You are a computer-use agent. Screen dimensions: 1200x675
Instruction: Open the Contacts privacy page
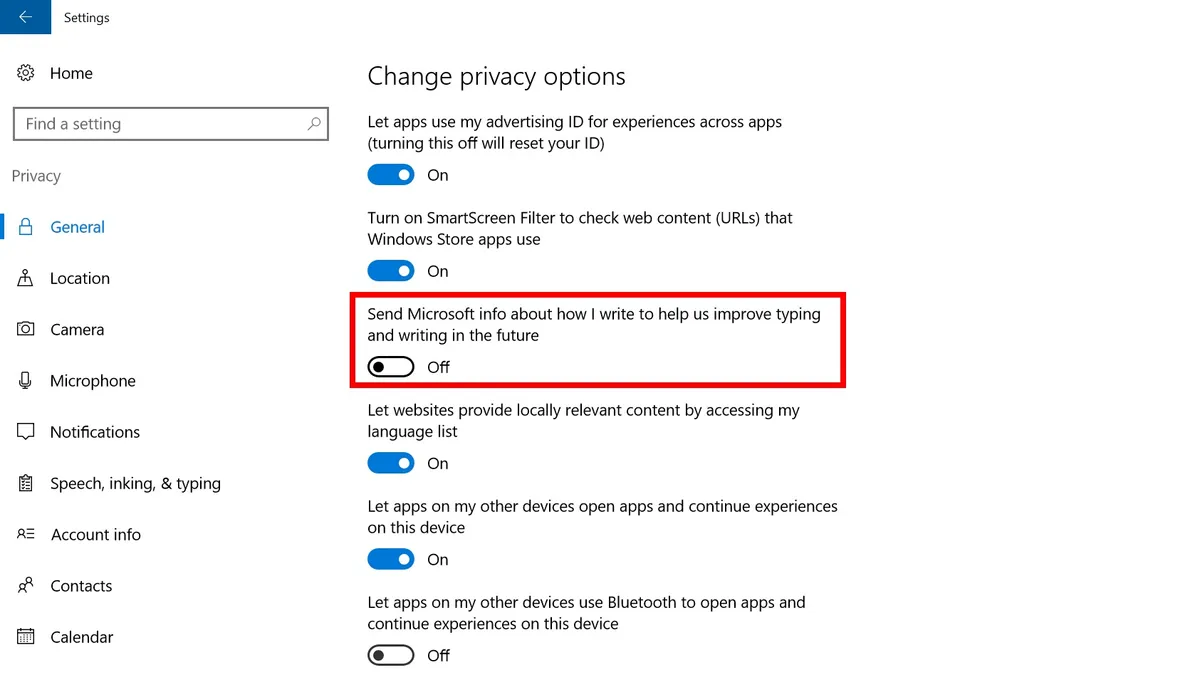81,586
